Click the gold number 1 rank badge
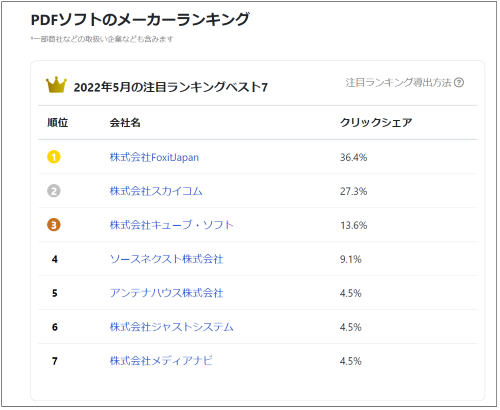500x410 pixels. coord(54,157)
